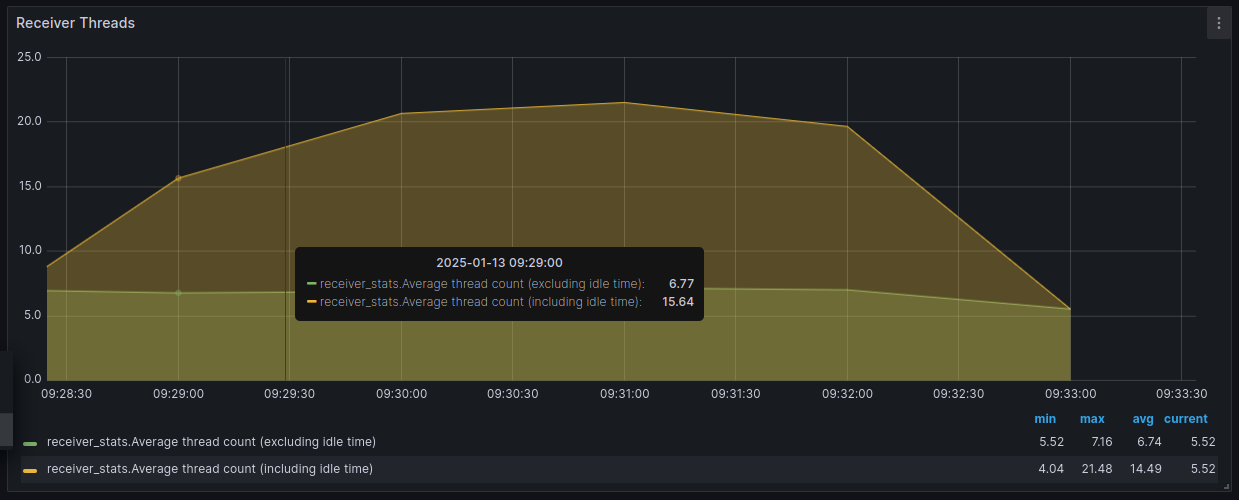This screenshot has width=1239, height=500.
Task: Click the 09:30:00 x-axis label
Action: coord(402,394)
